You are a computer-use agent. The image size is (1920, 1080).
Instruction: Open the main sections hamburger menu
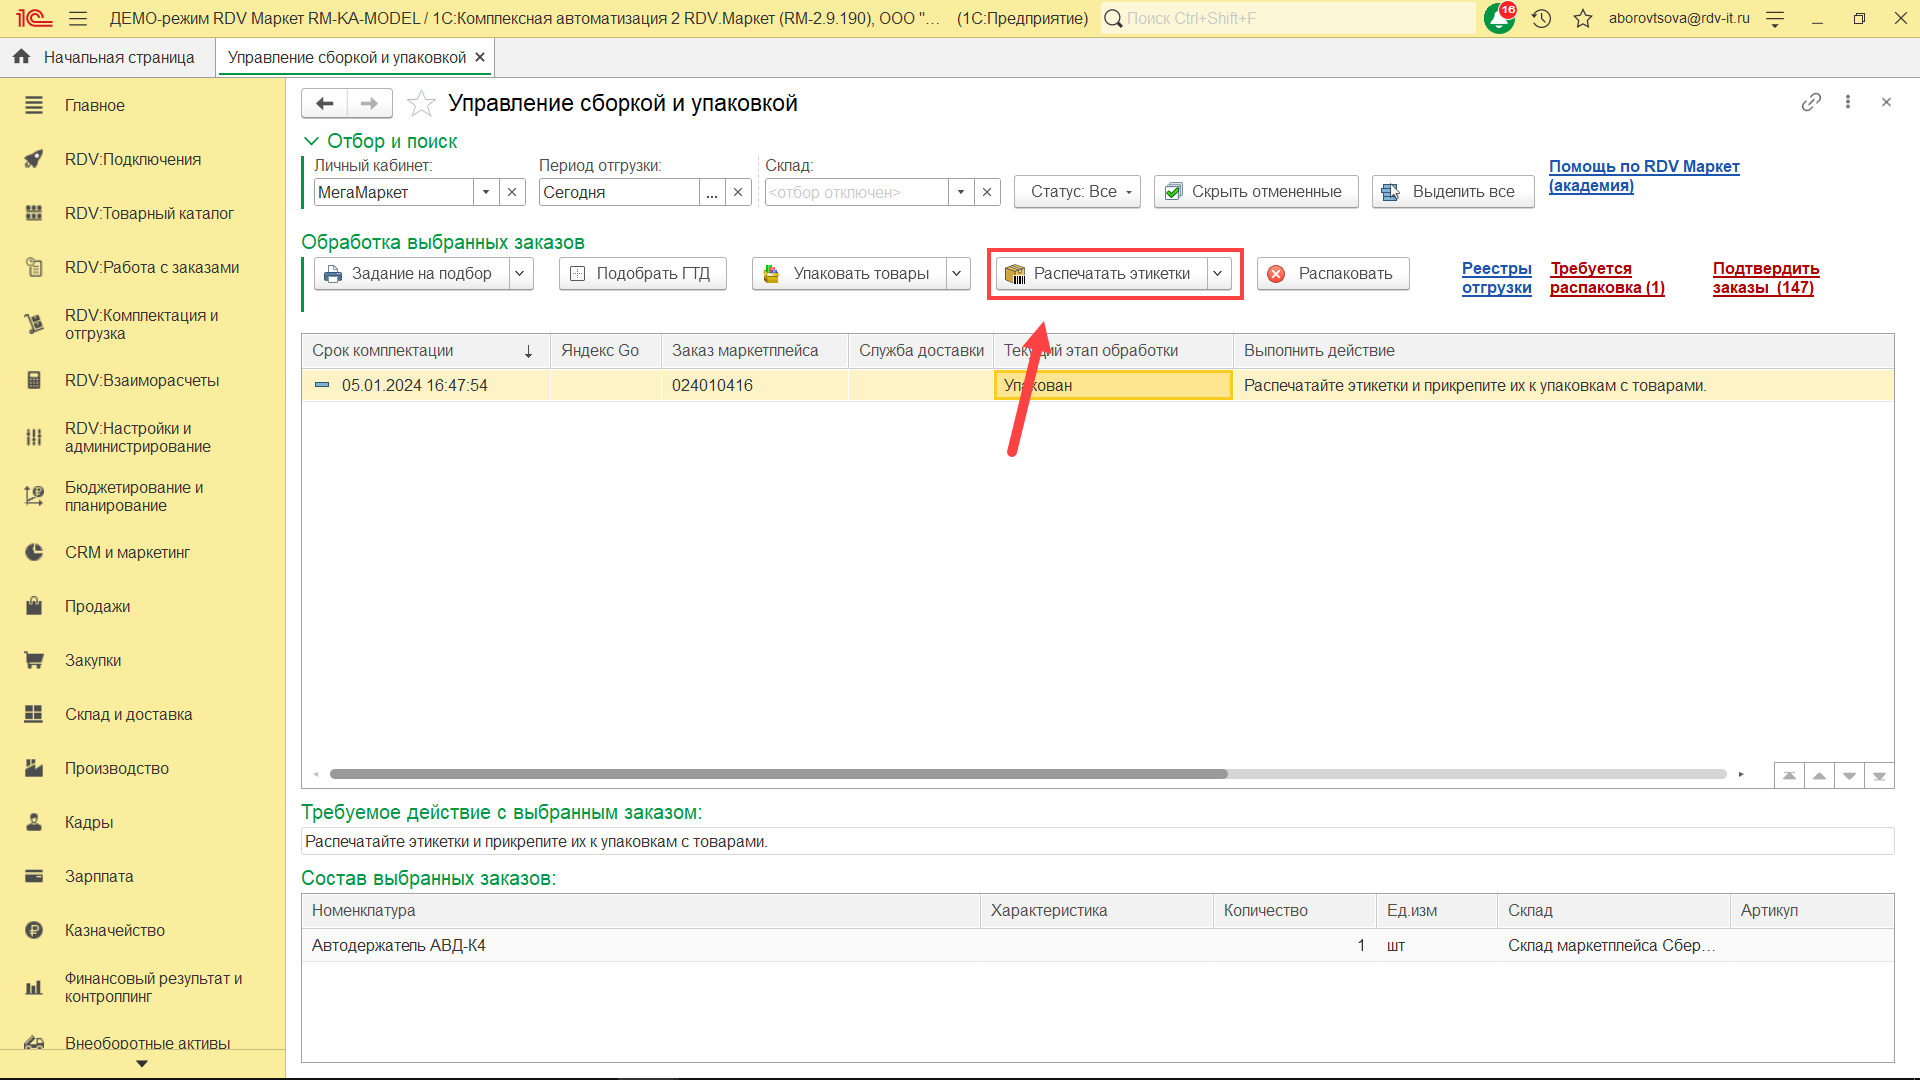pyautogui.click(x=78, y=18)
